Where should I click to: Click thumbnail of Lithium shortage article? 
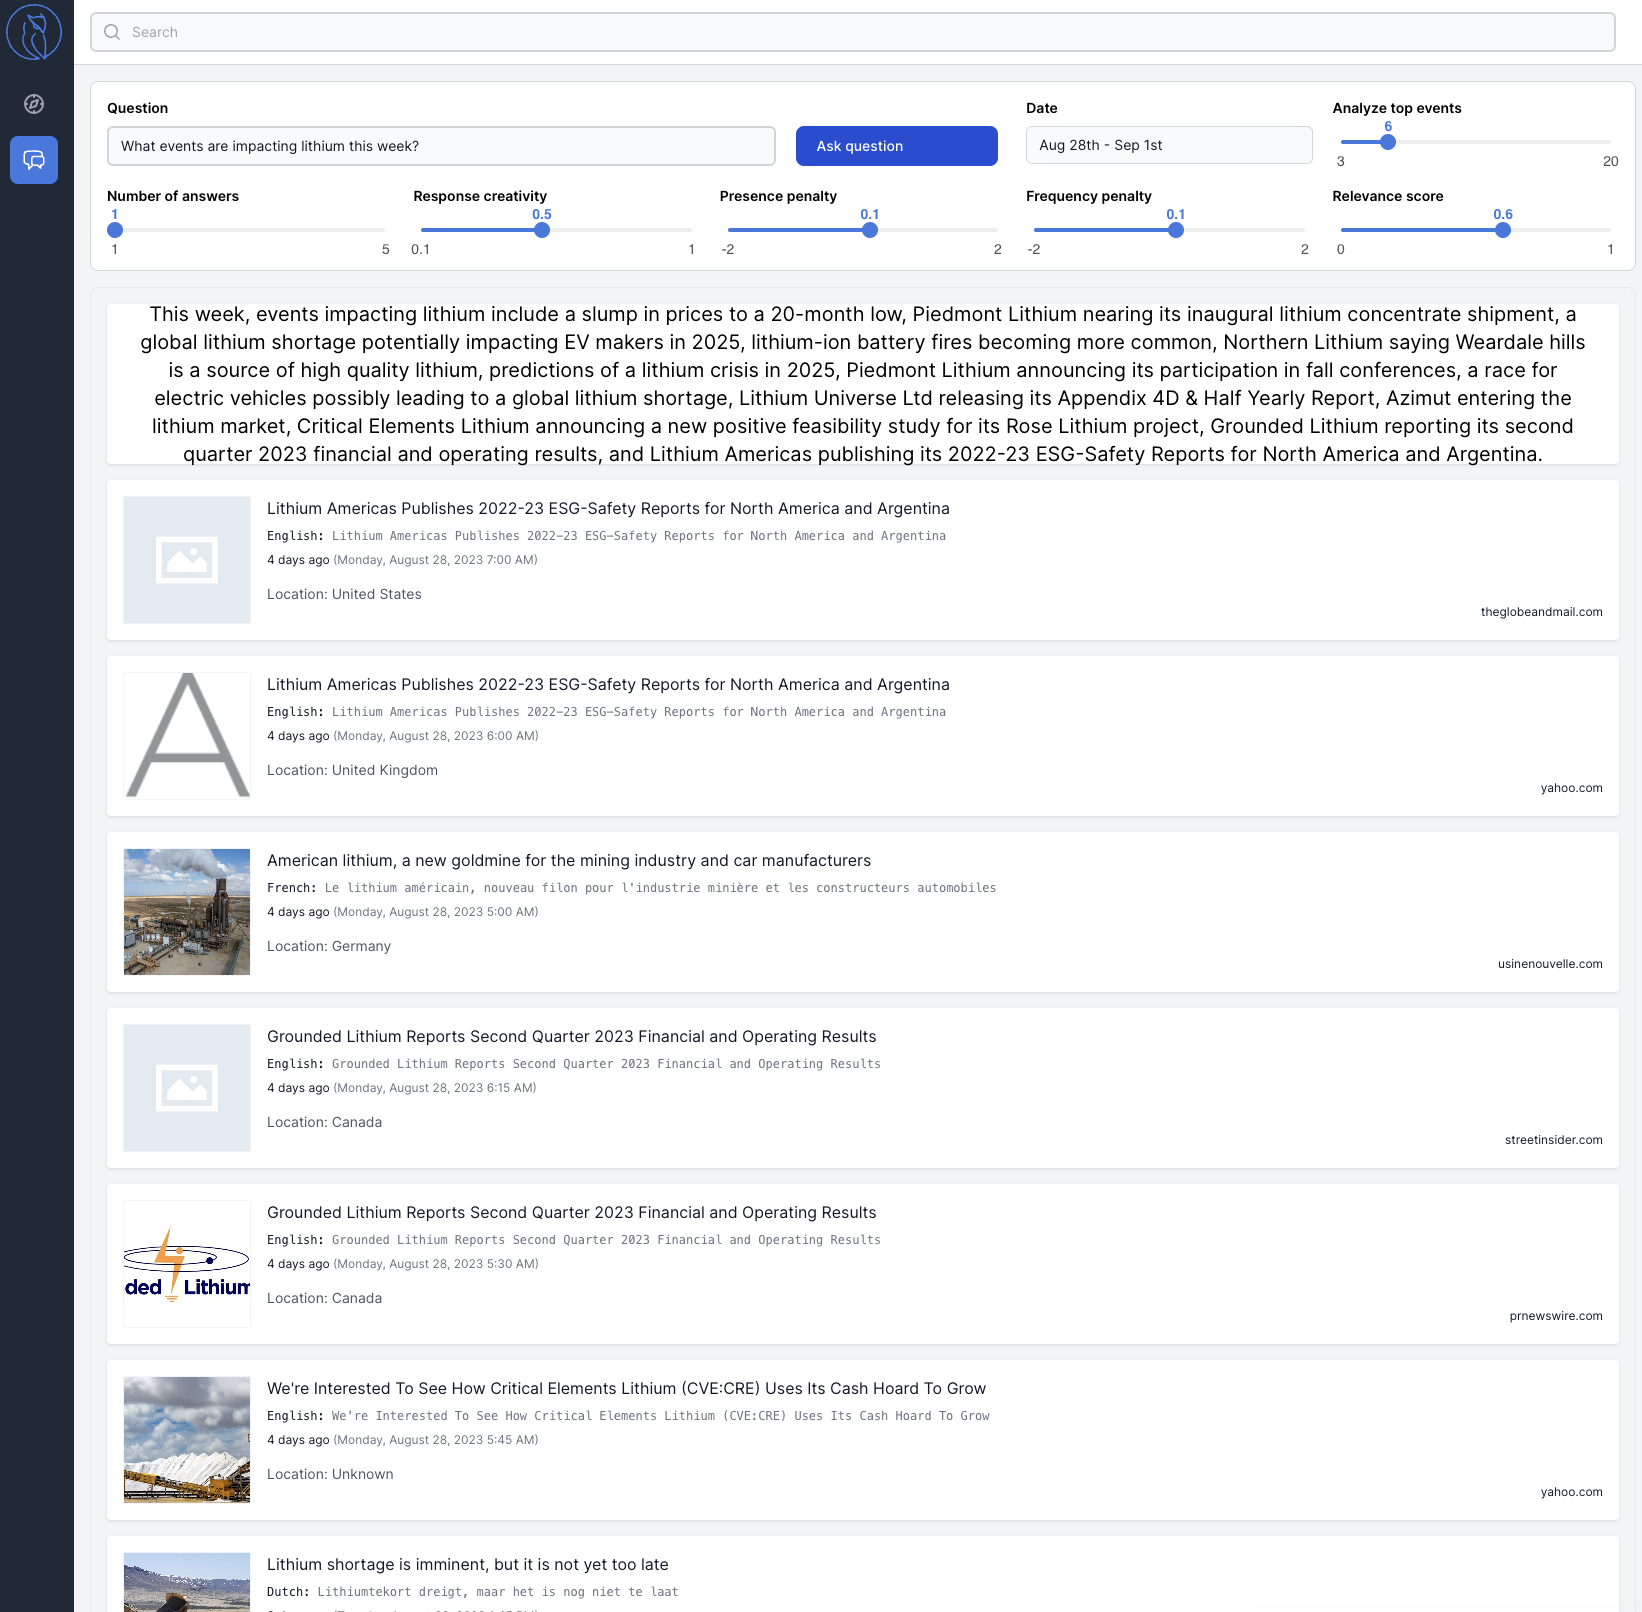[187, 1582]
